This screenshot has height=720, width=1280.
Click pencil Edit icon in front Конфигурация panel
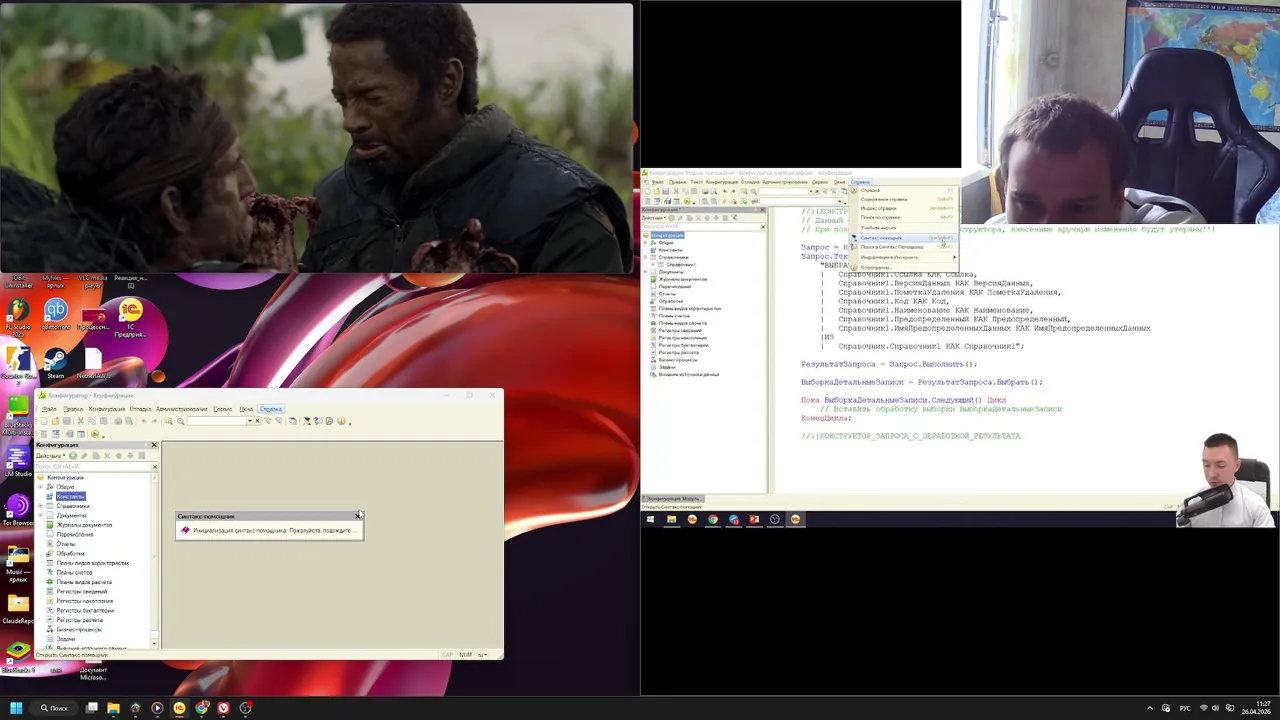pyautogui.click(x=84, y=456)
